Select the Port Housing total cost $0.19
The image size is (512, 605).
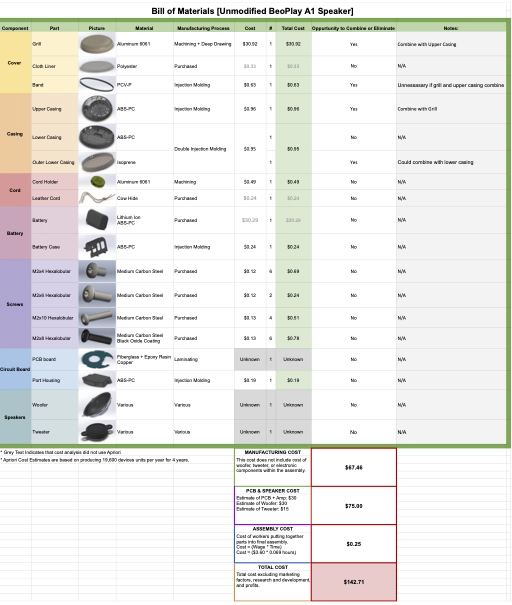click(x=293, y=380)
